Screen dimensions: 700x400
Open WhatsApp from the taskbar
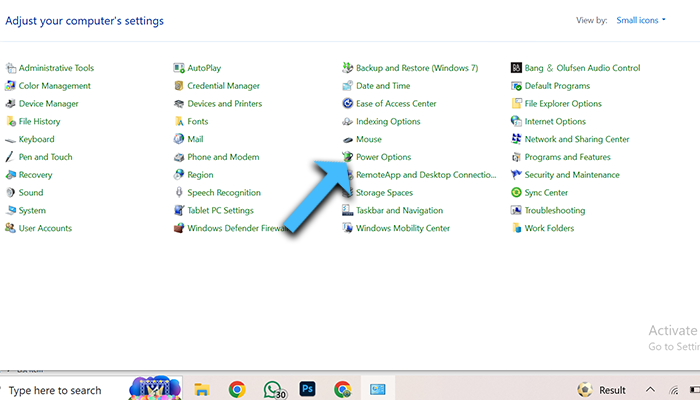coord(273,390)
